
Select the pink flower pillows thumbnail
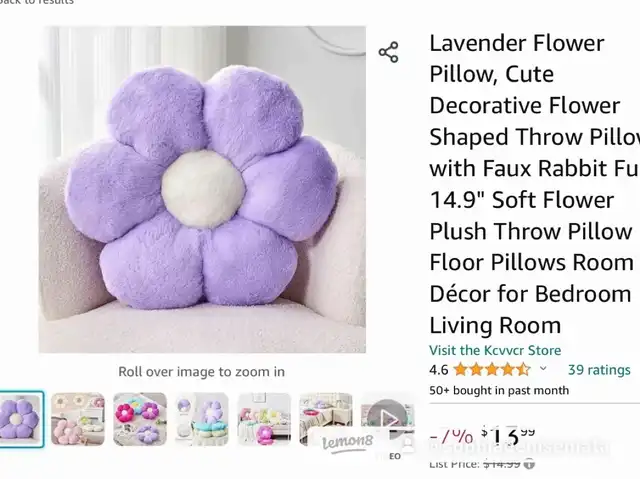(78, 419)
